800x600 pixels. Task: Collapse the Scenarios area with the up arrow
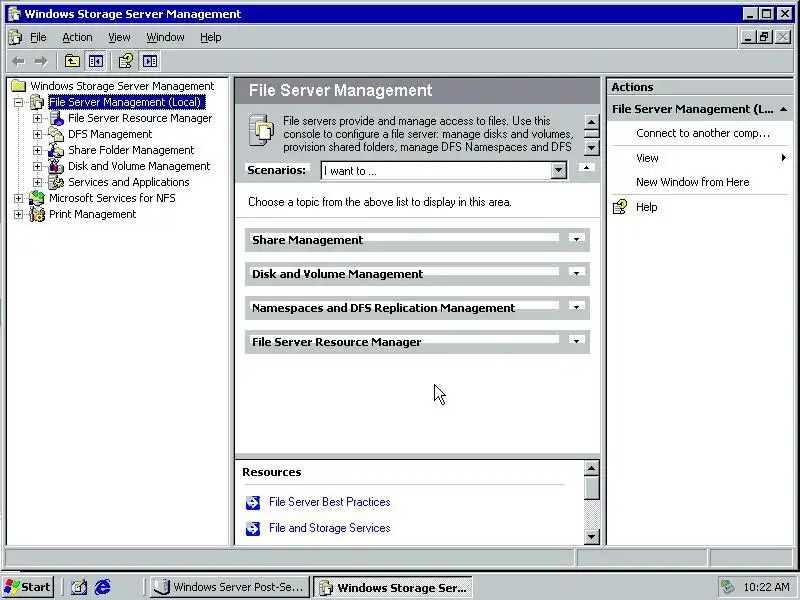[x=586, y=167]
